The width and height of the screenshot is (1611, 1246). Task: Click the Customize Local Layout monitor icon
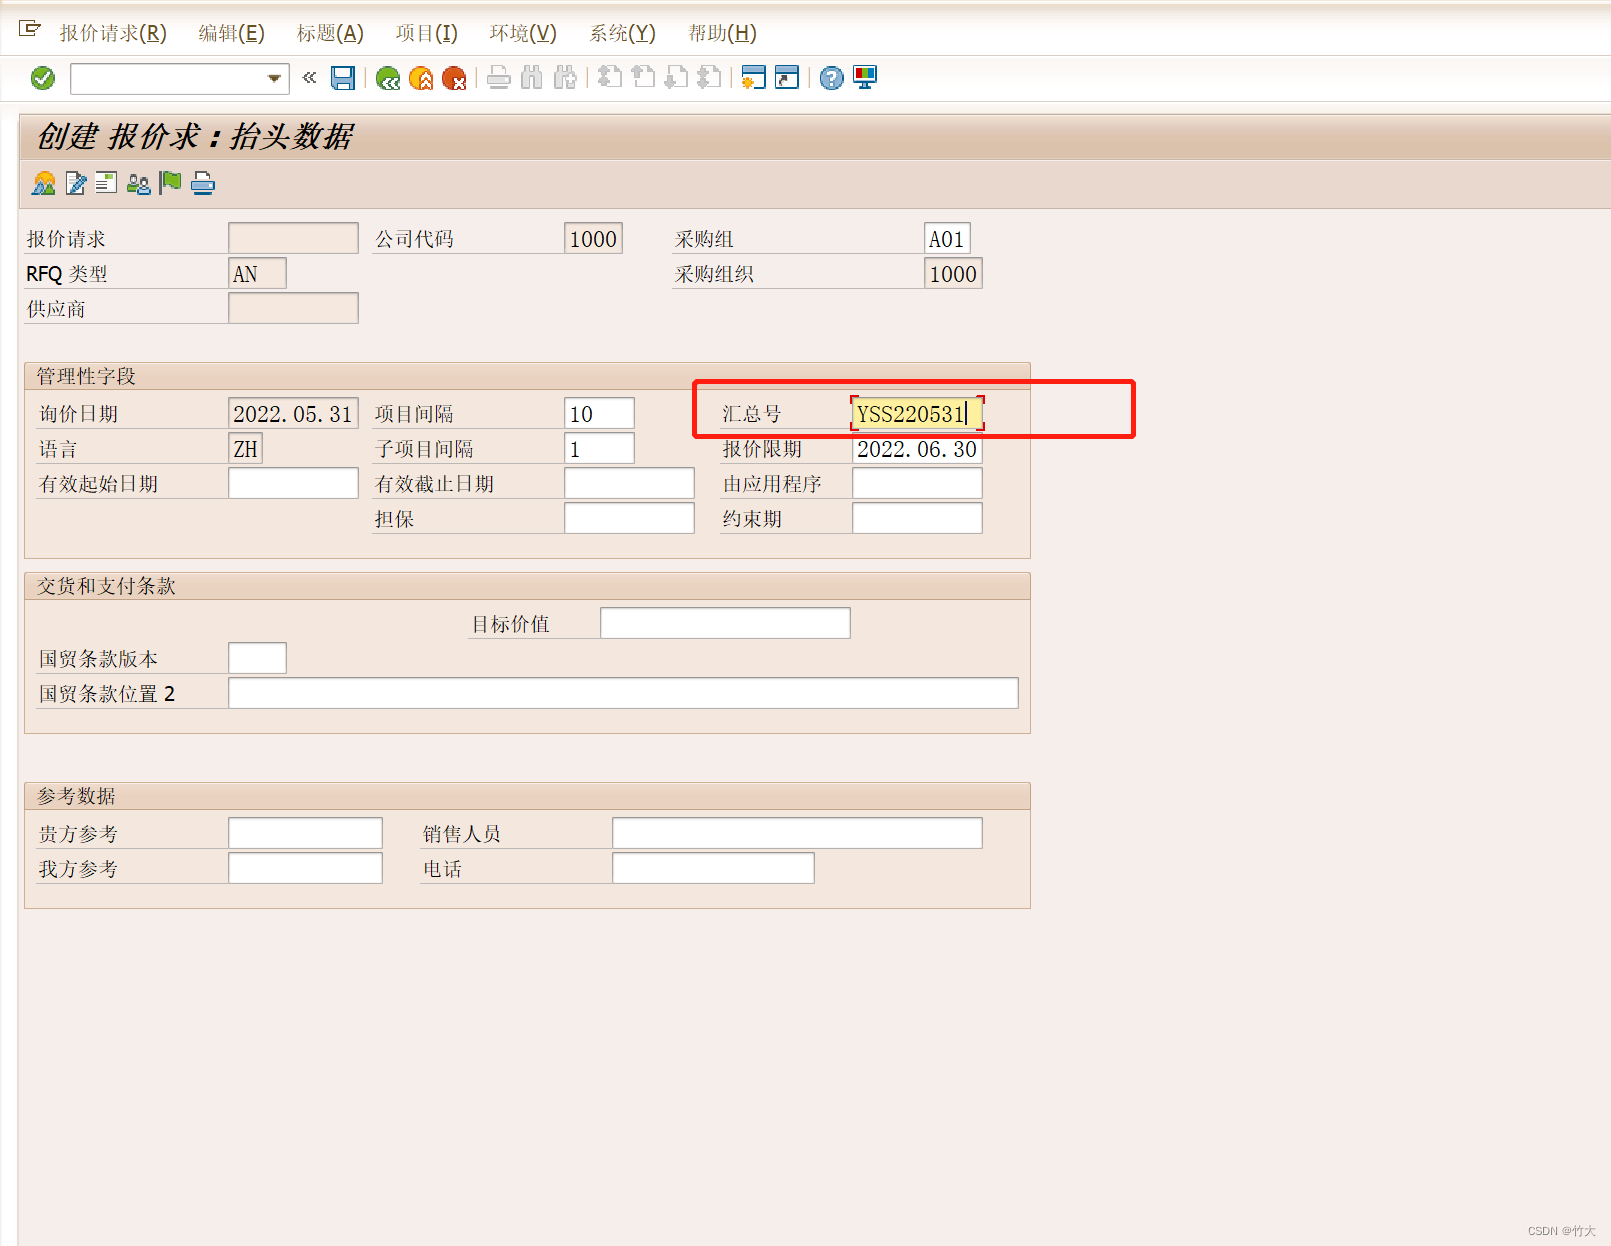pyautogui.click(x=865, y=78)
